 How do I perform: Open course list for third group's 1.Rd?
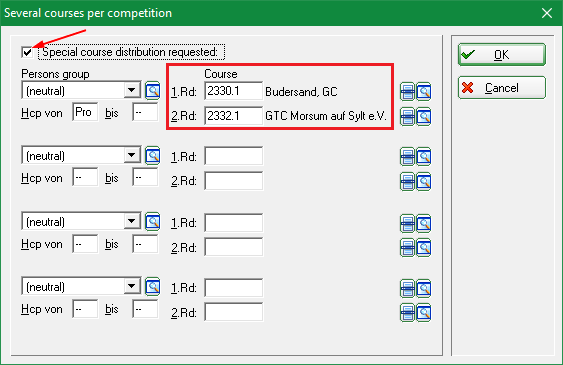[408, 223]
